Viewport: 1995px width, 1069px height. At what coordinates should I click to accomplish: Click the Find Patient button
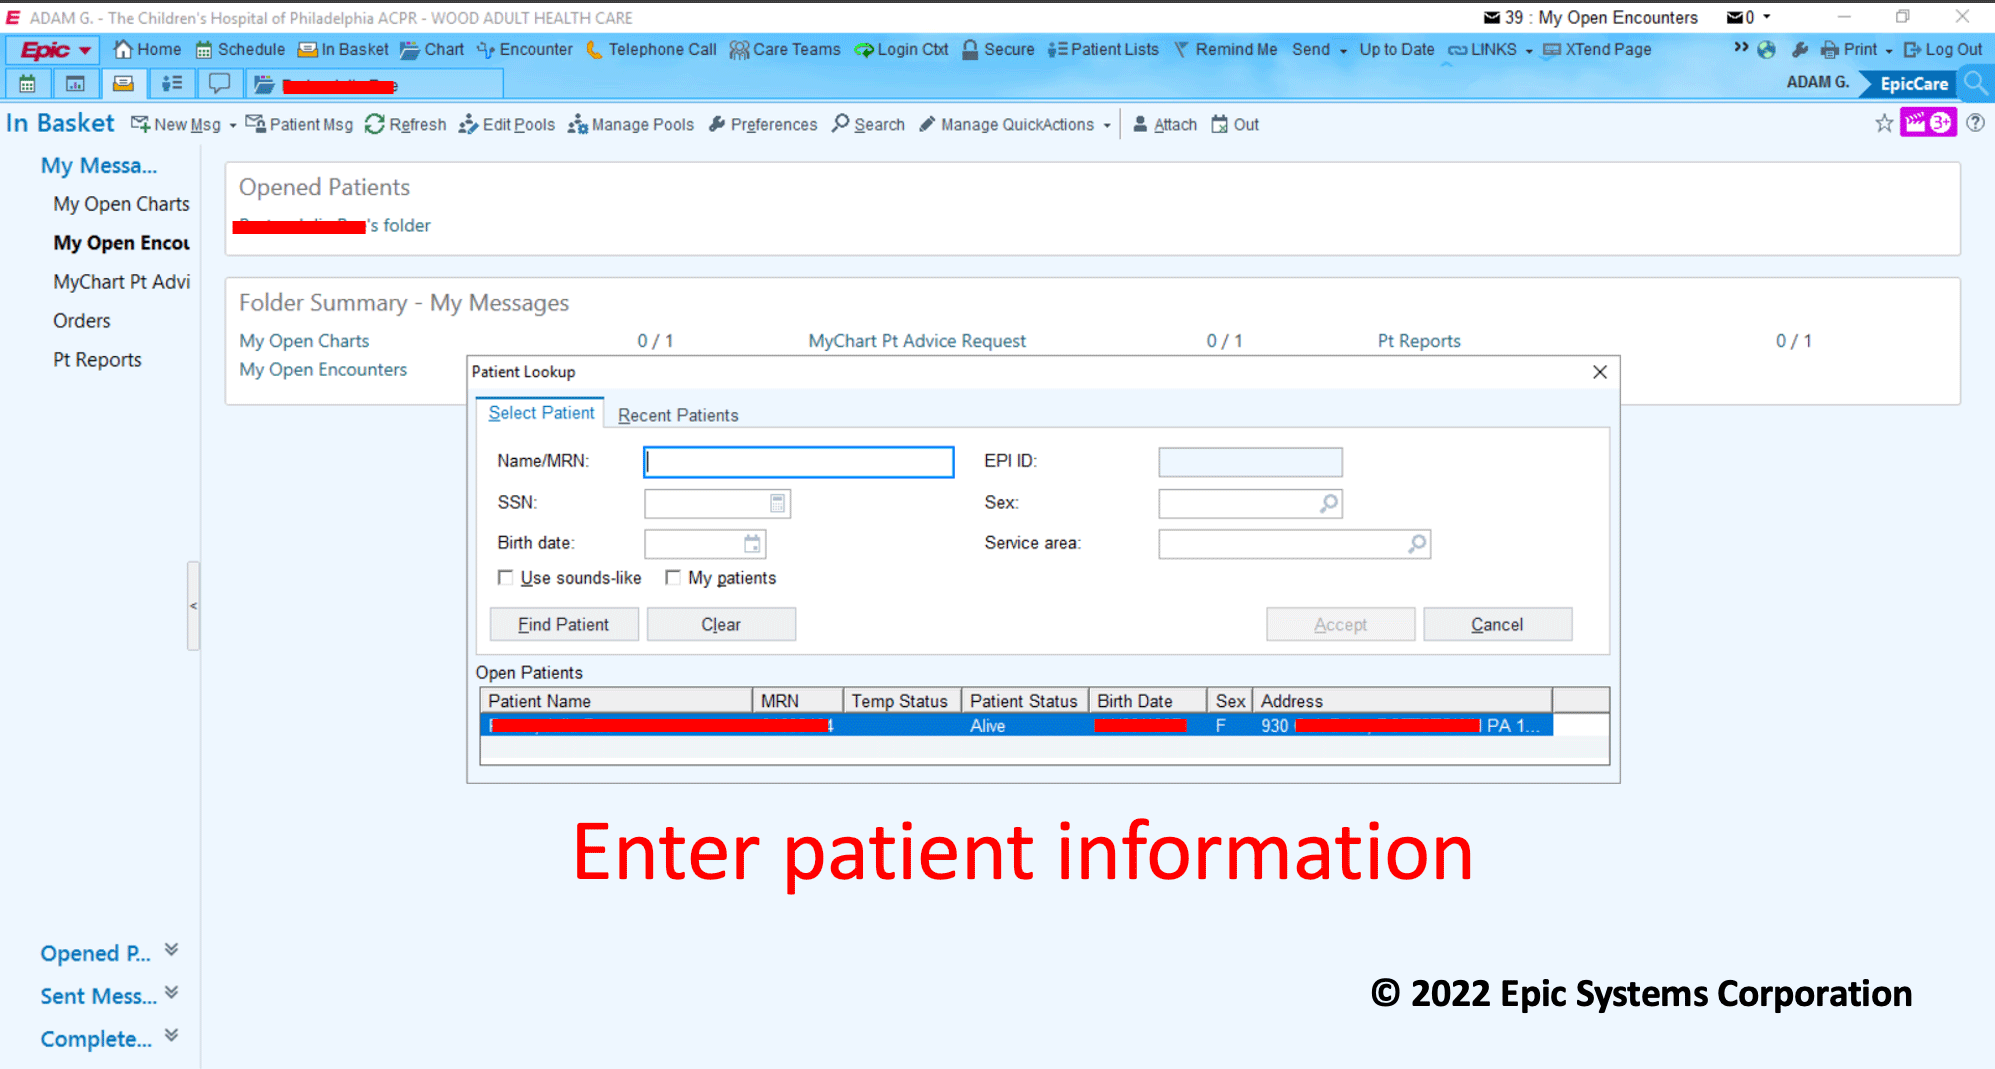tap(564, 625)
